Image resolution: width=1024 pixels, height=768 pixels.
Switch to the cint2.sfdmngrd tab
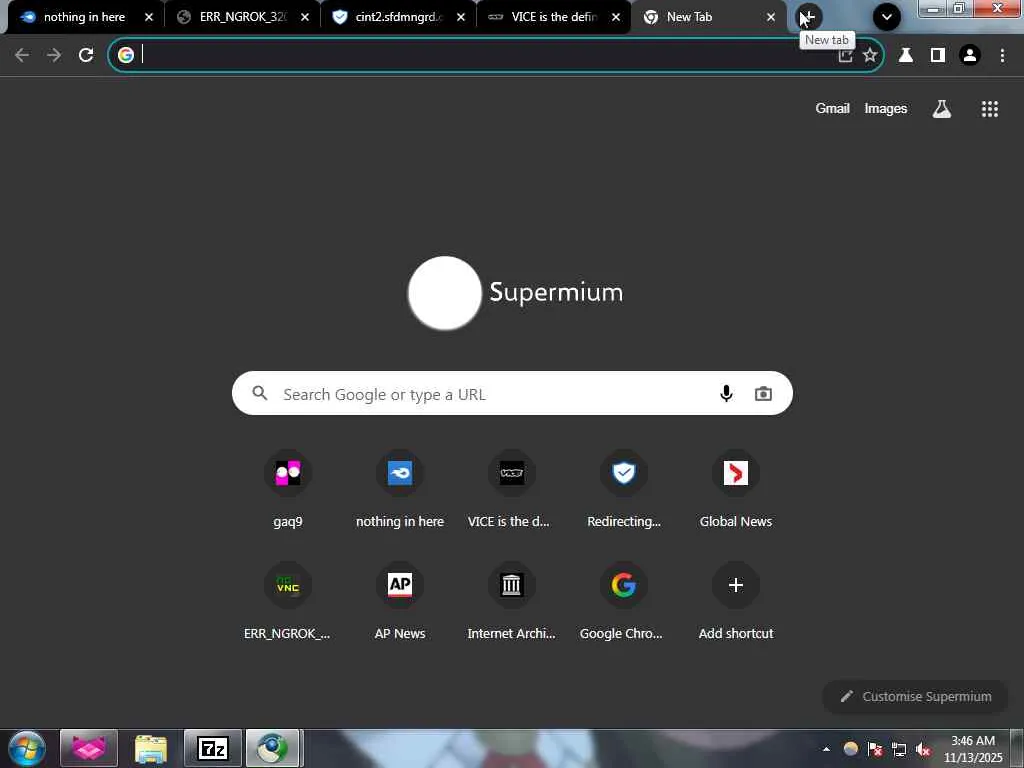click(397, 17)
